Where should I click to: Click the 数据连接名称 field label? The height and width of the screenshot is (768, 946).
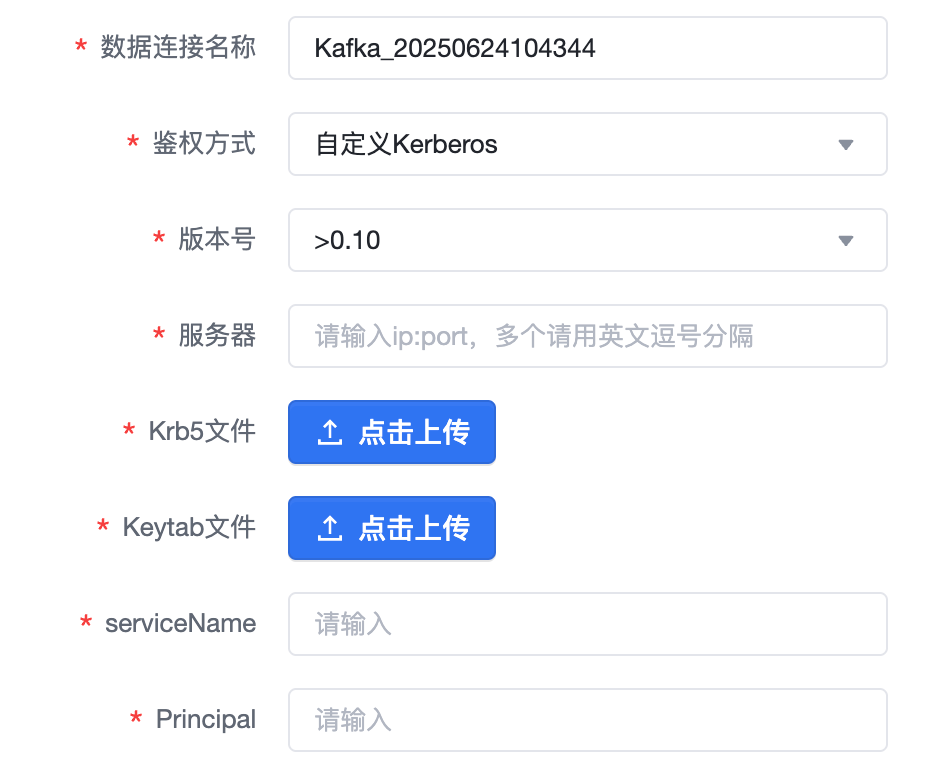178,47
